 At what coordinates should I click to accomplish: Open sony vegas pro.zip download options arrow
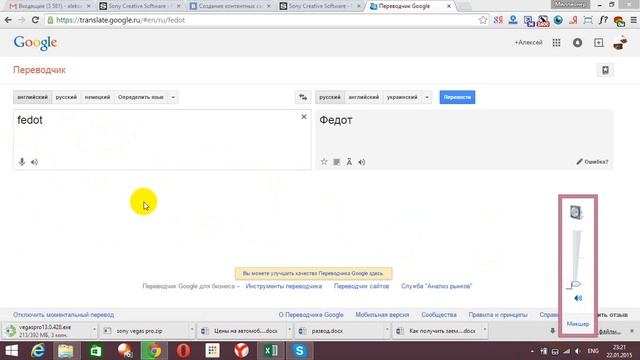point(191,330)
